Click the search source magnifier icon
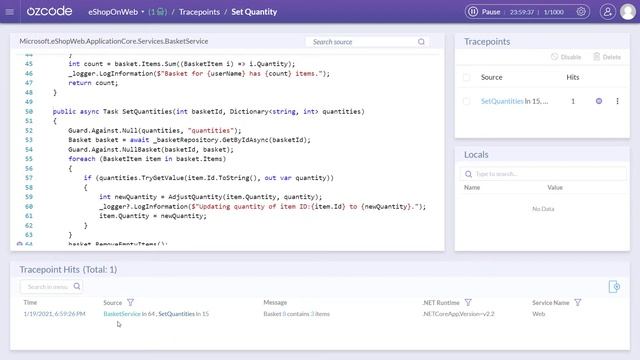 421,42
